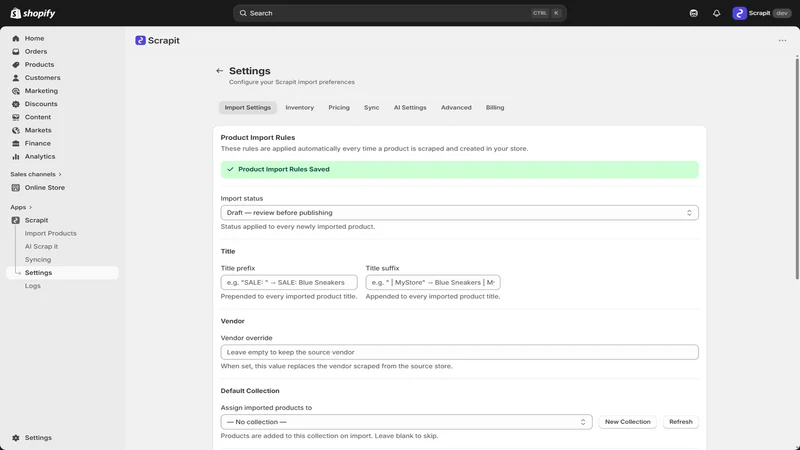Click the Analytics bar chart icon

[16, 157]
